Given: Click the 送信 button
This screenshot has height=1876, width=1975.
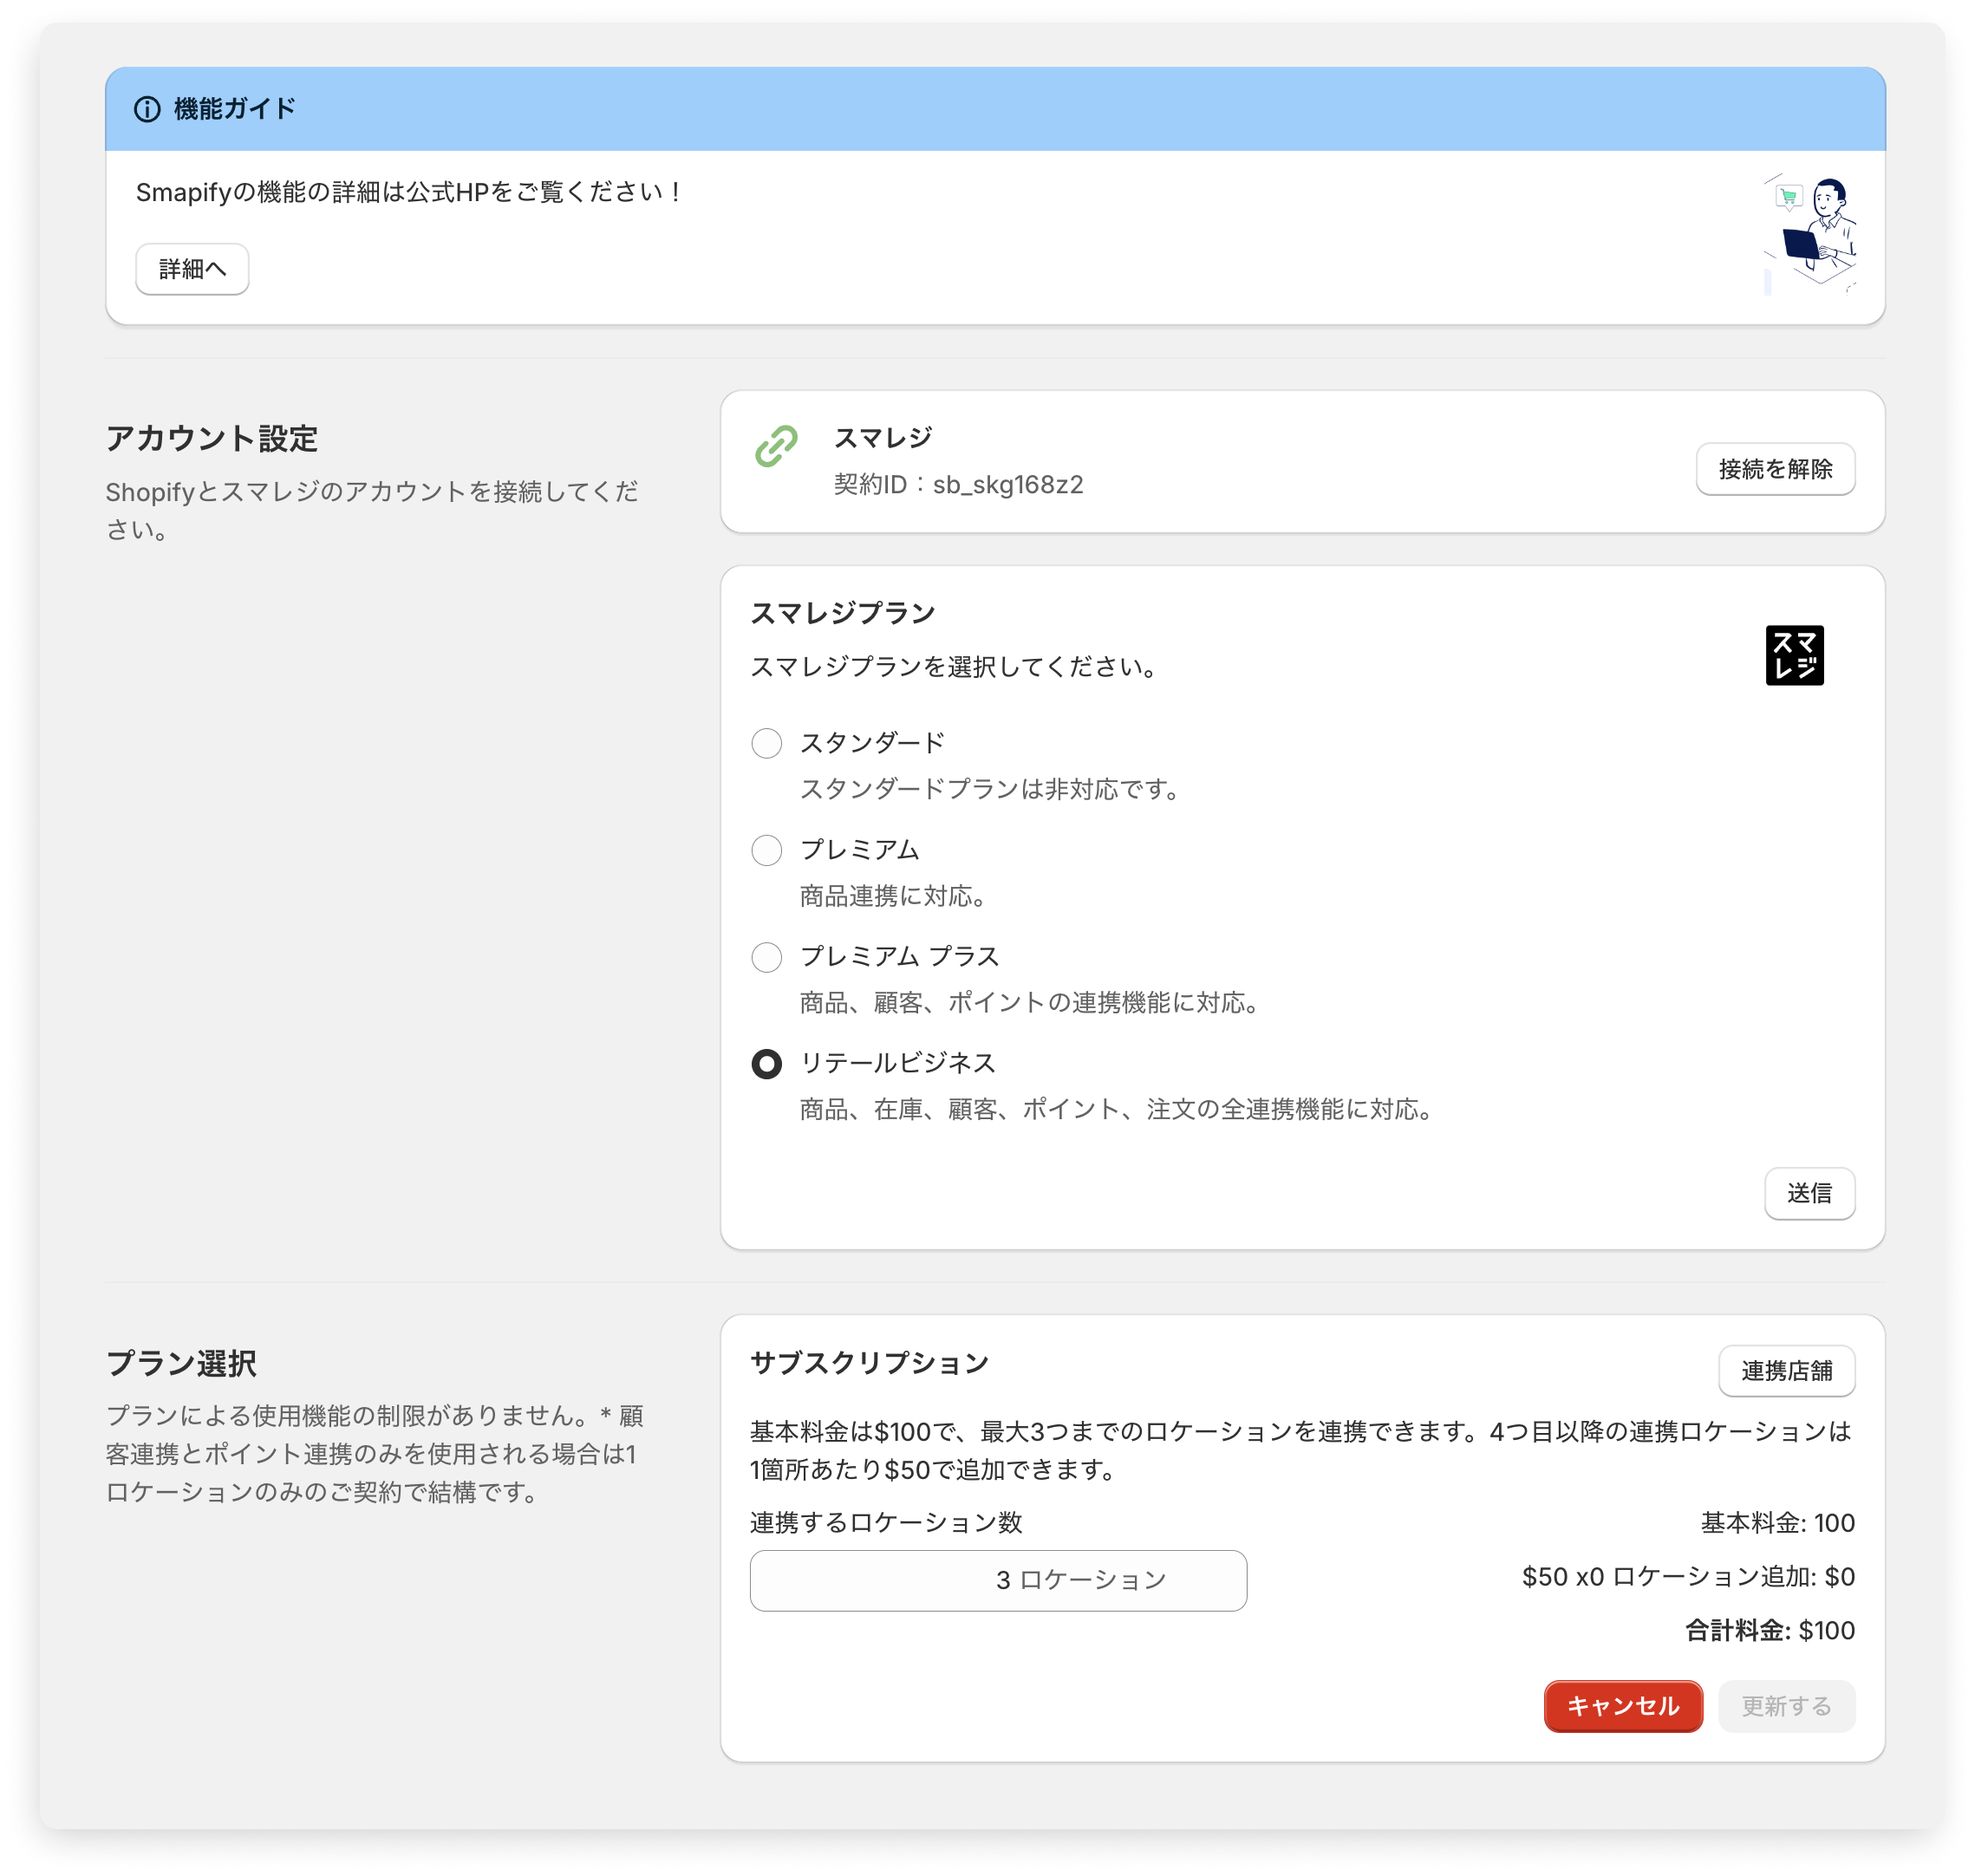Looking at the screenshot, I should click(1809, 1193).
